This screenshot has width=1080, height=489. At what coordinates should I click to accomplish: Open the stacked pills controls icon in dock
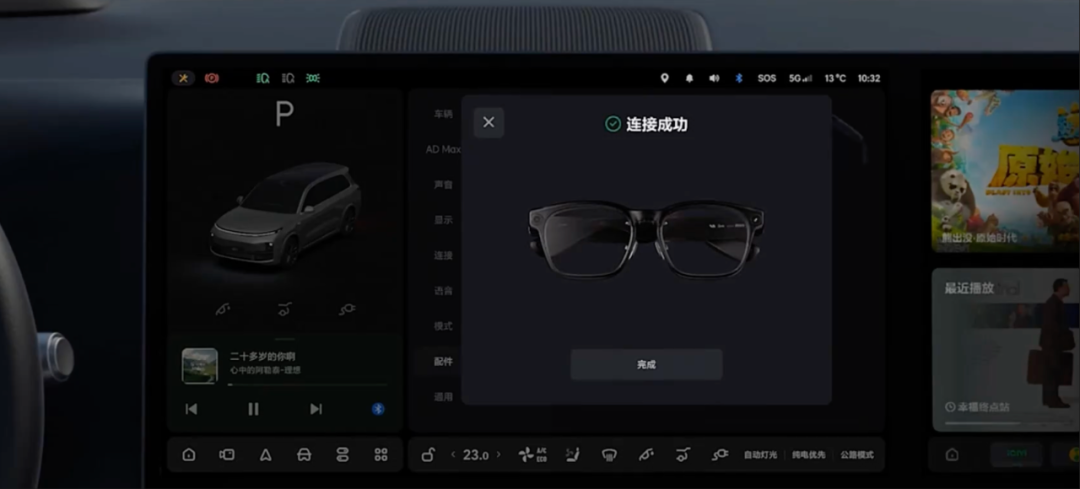[342, 455]
